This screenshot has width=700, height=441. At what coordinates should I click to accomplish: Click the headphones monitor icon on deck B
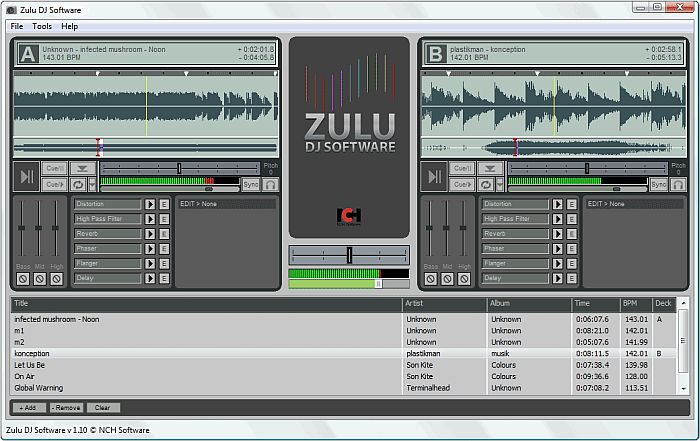(x=678, y=185)
